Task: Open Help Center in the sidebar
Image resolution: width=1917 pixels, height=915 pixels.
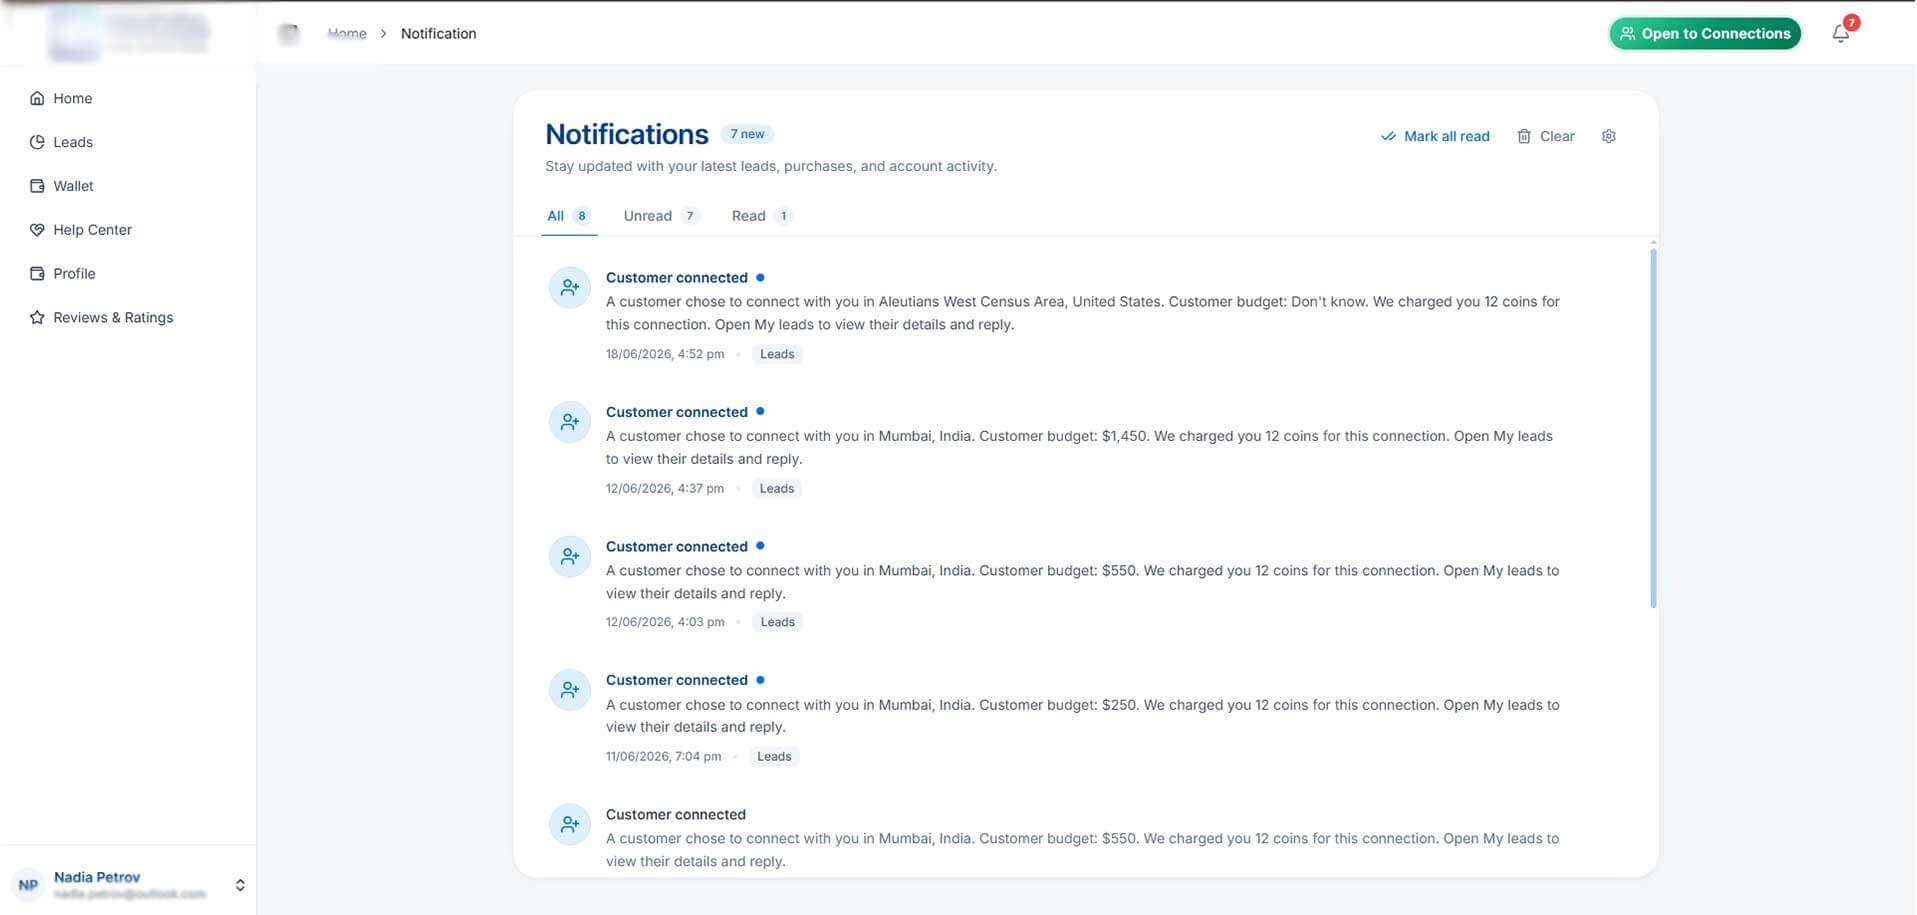Action: coord(80,230)
